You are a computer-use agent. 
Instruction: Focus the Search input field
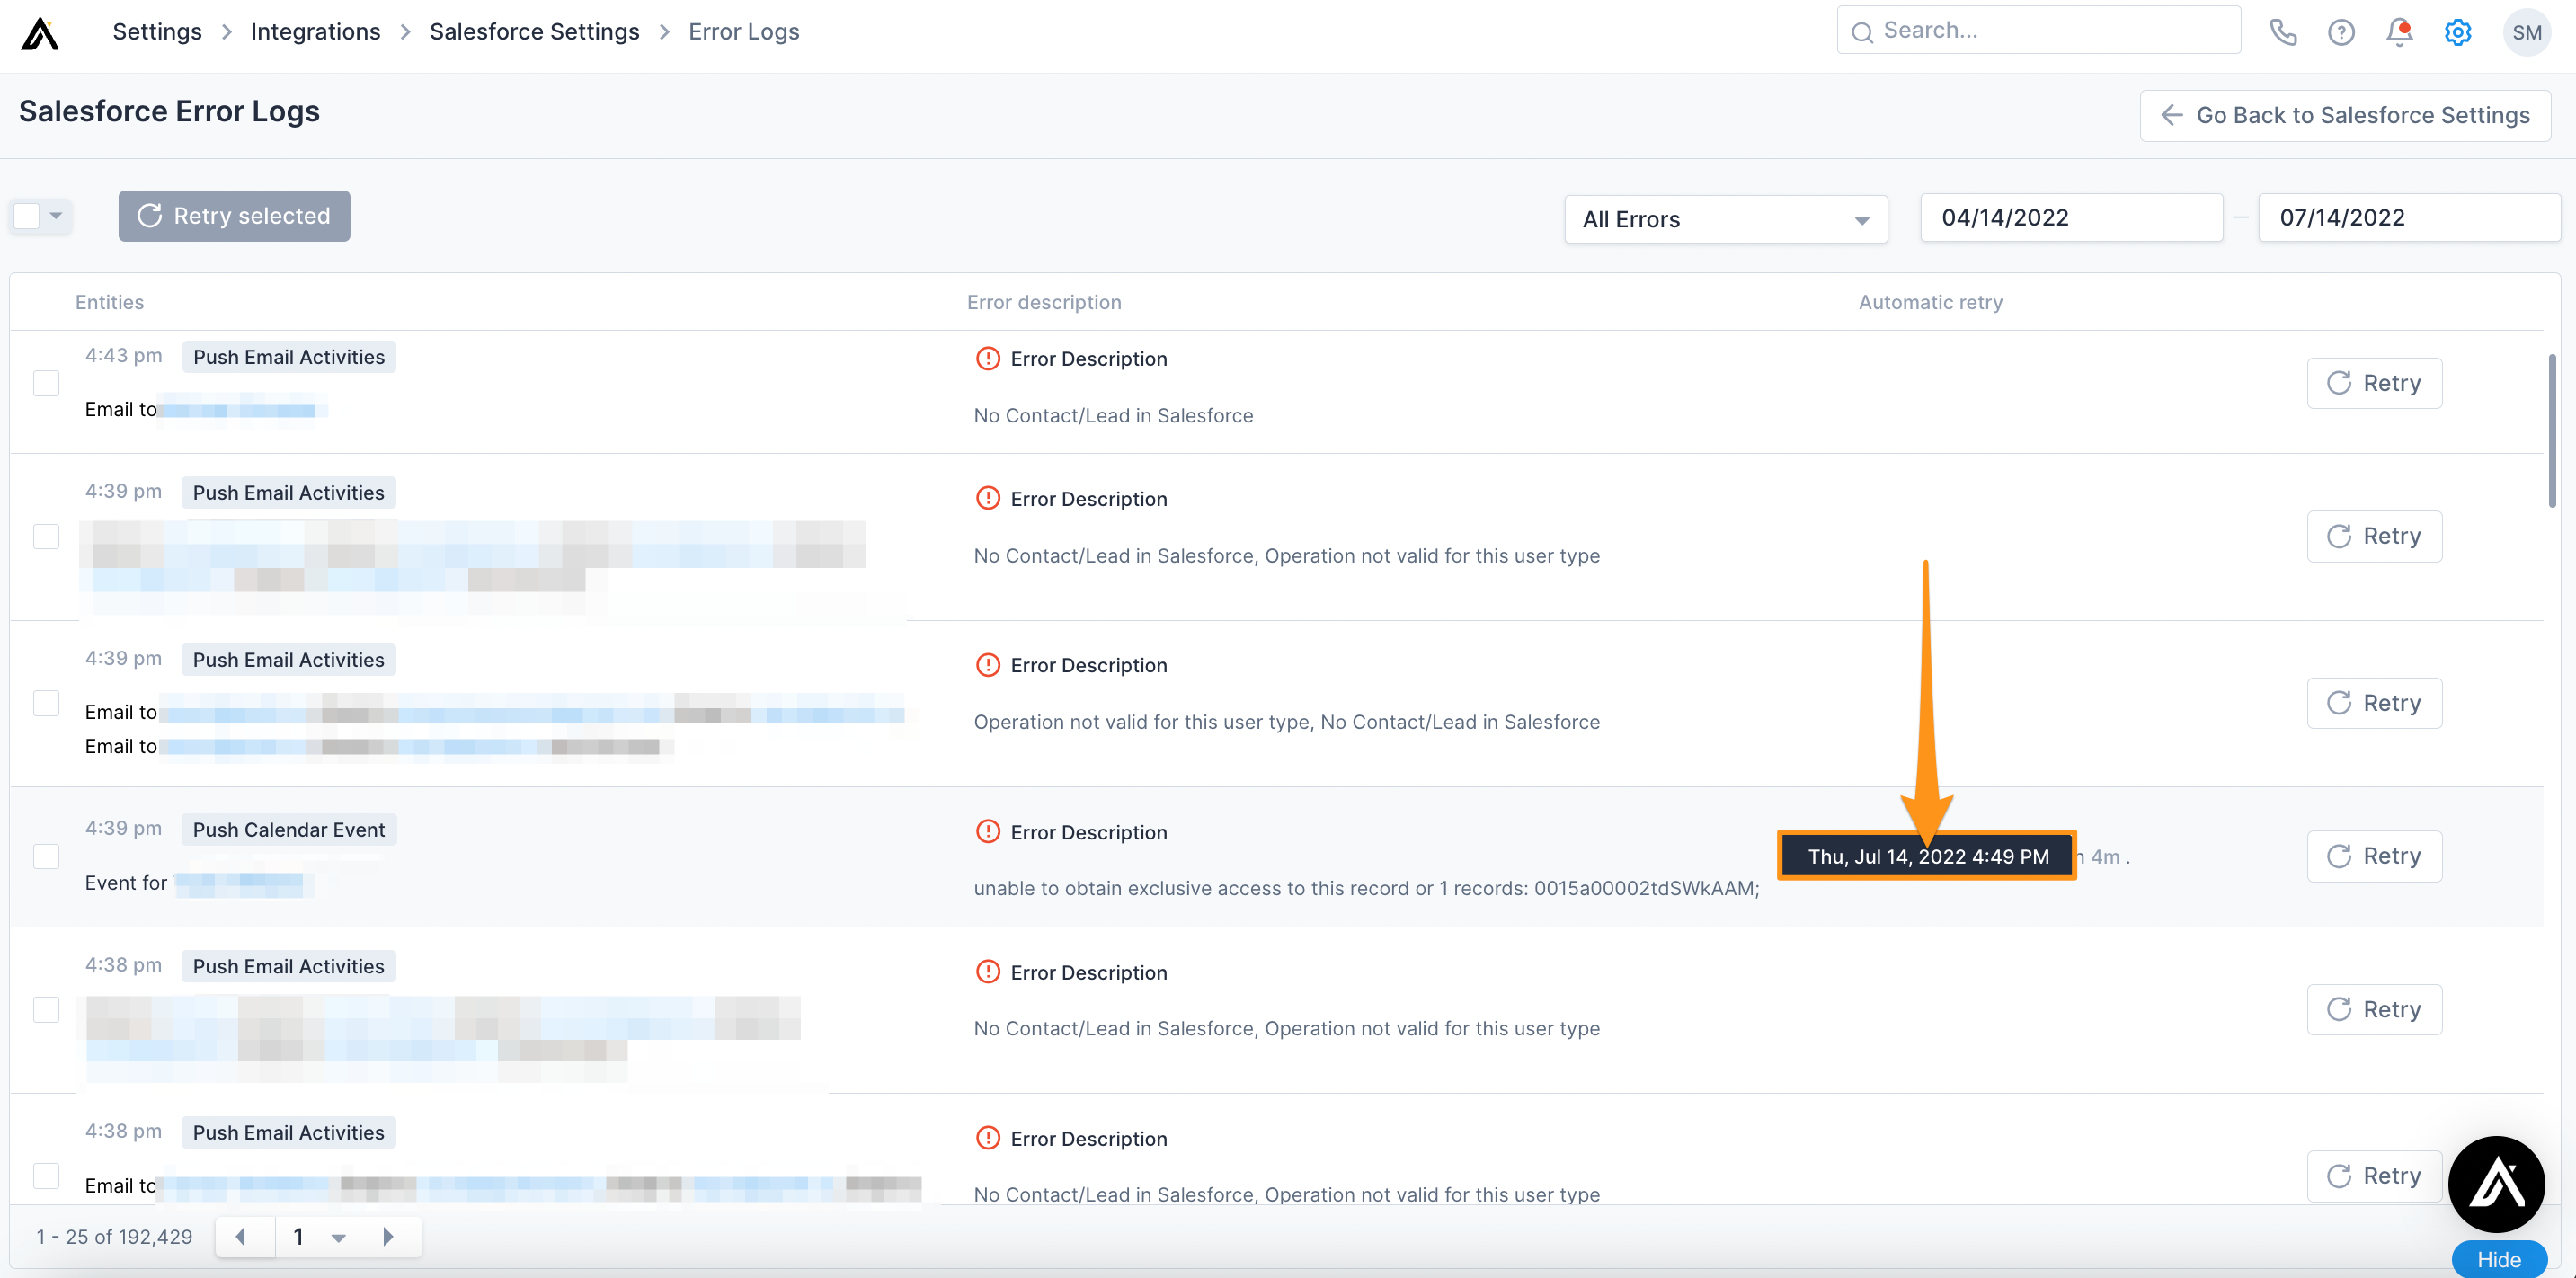[2039, 30]
